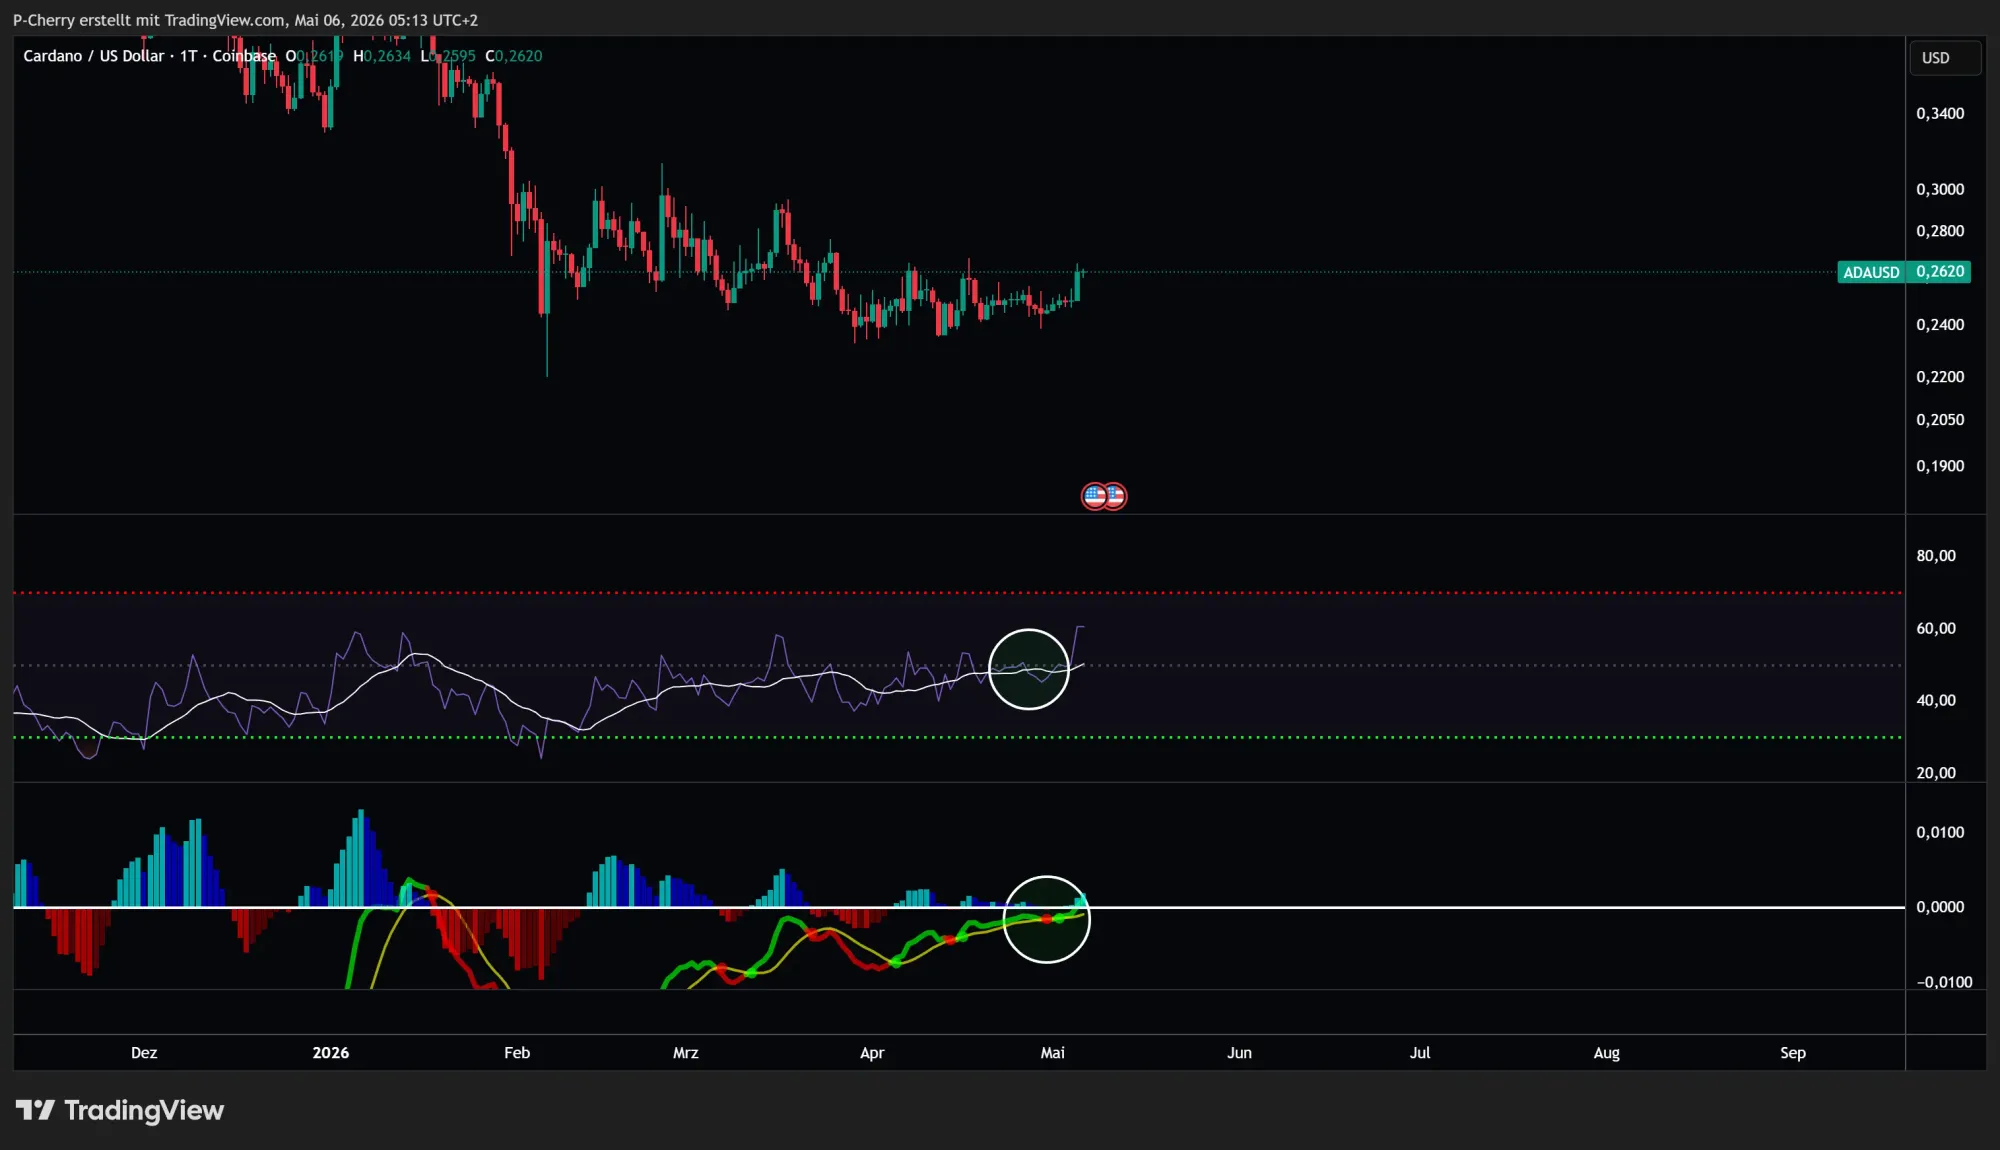Click the Feb label on time axis

click(517, 1053)
